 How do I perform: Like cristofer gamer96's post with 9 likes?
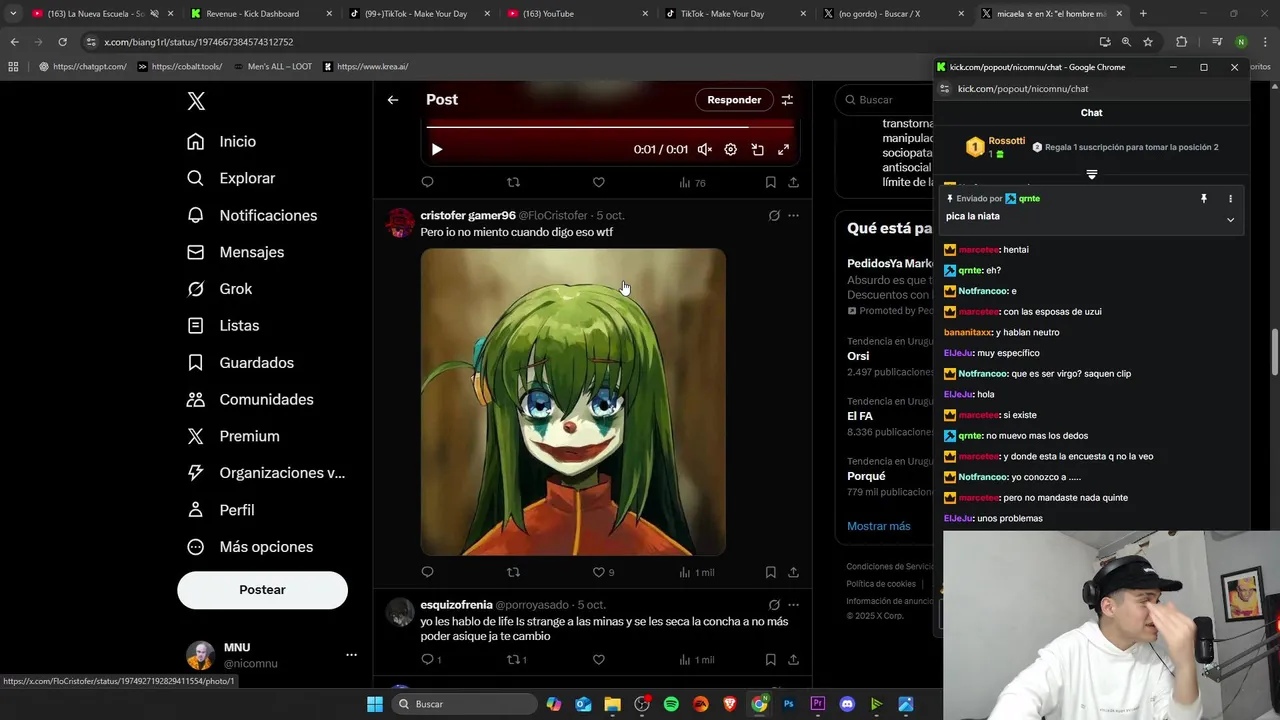click(603, 572)
